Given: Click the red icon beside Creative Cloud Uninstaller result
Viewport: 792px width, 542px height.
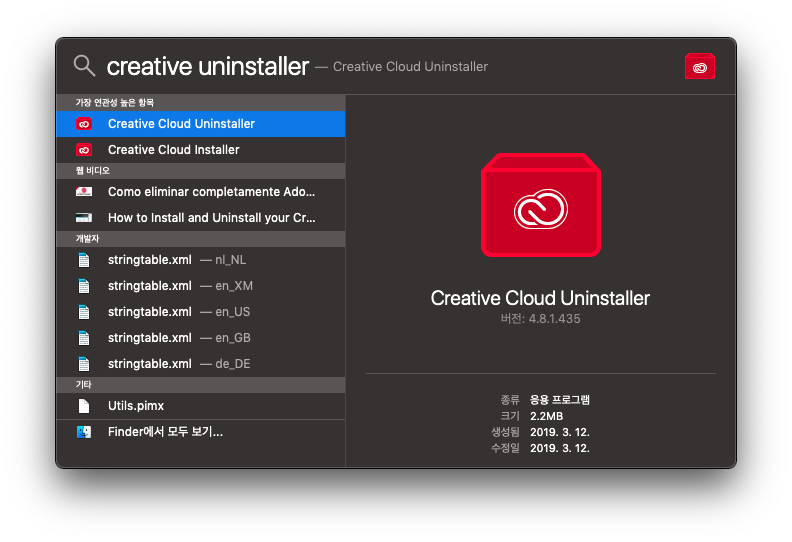Looking at the screenshot, I should tap(84, 124).
